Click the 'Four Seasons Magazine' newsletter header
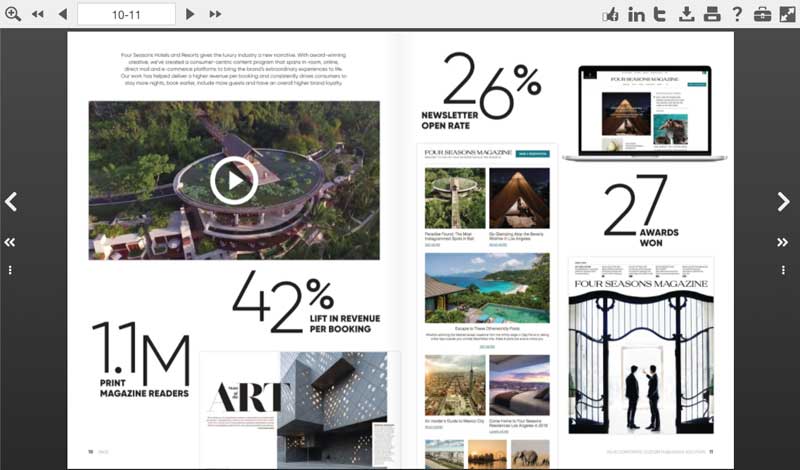The height and width of the screenshot is (470, 800). coord(468,153)
